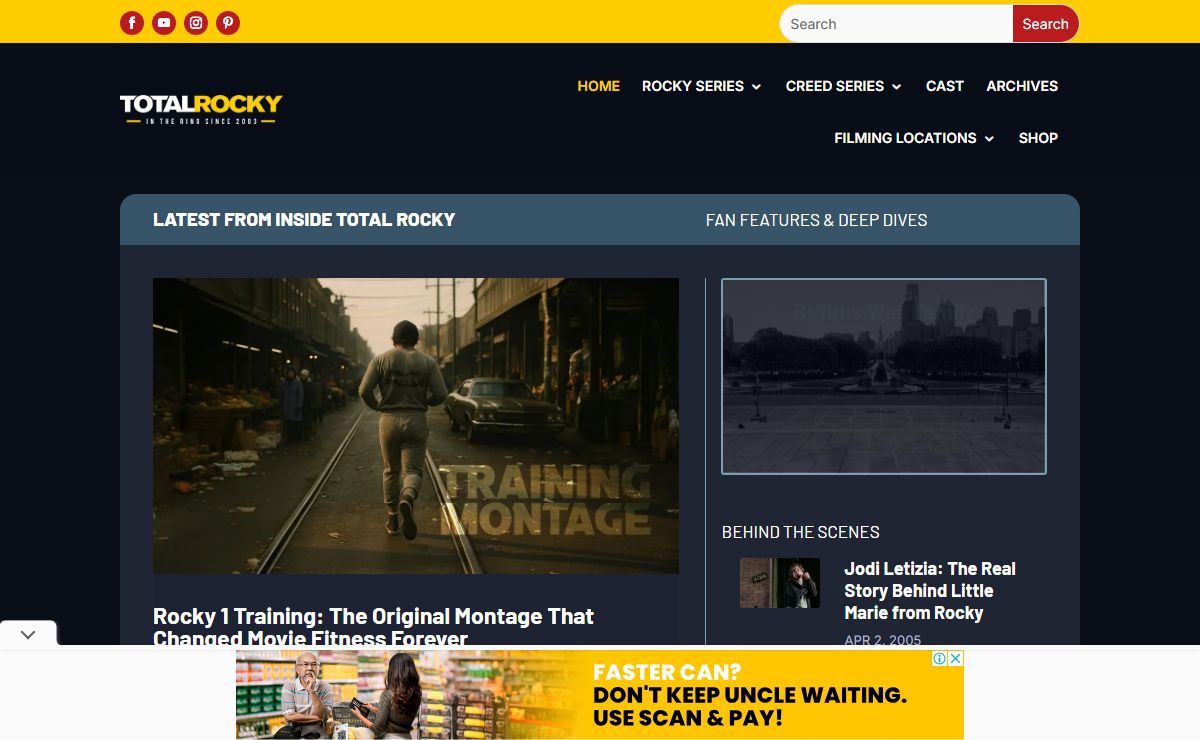The height and width of the screenshot is (740, 1200).
Task: Open the Jodi Letizia Little Marie article
Action: coord(930,591)
